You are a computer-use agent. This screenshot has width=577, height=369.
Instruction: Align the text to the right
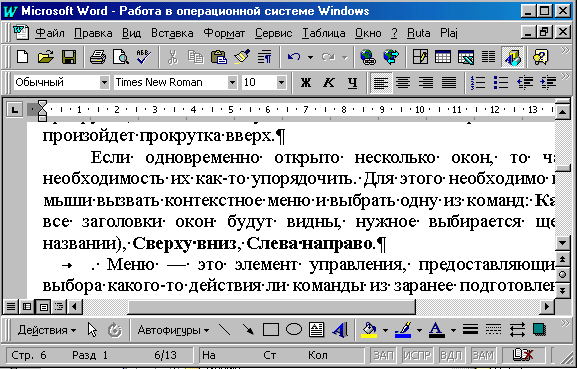pyautogui.click(x=426, y=82)
